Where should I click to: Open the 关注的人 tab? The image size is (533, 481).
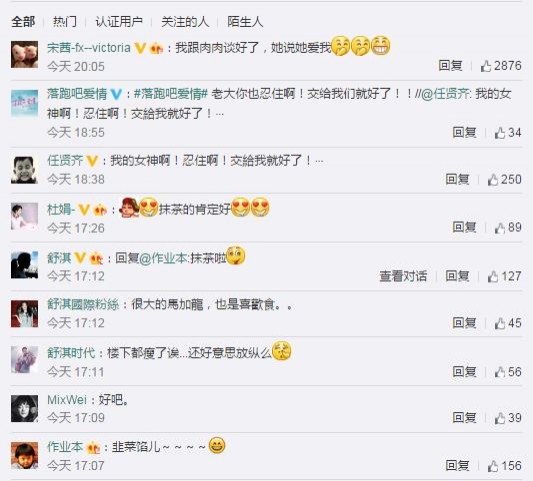185,22
